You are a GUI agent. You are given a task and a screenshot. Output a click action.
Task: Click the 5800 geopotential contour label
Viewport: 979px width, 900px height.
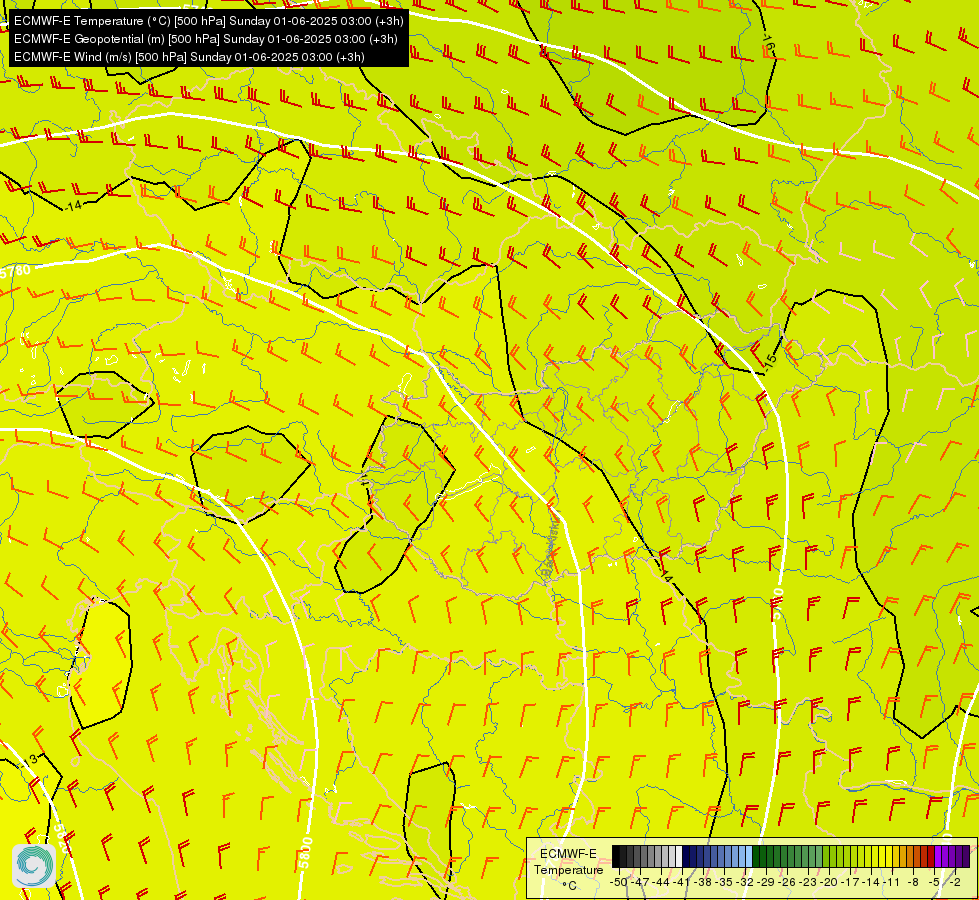306,853
